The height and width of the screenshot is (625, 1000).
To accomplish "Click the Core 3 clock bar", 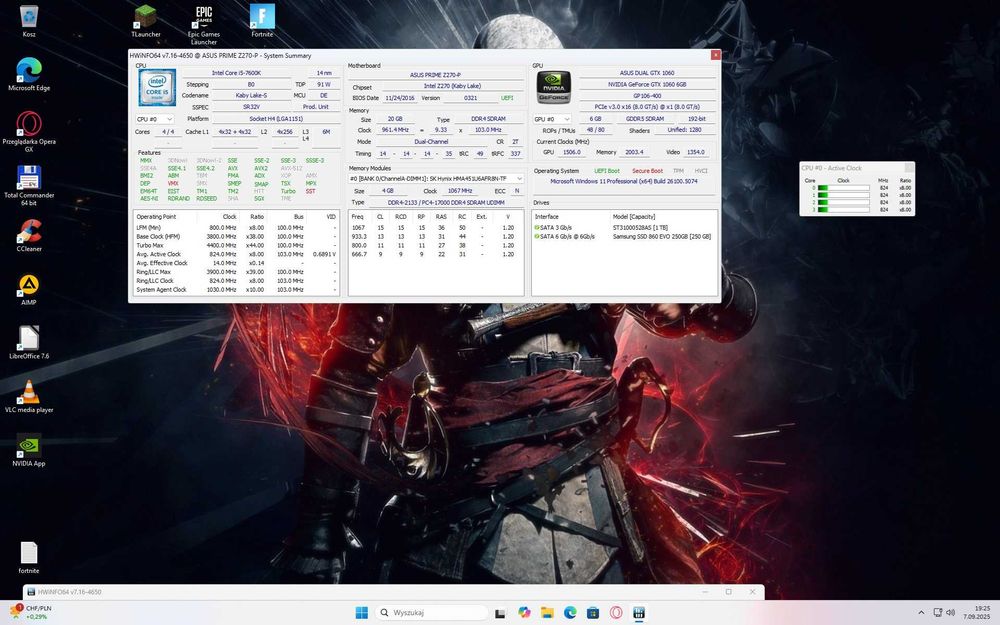I will [843, 209].
